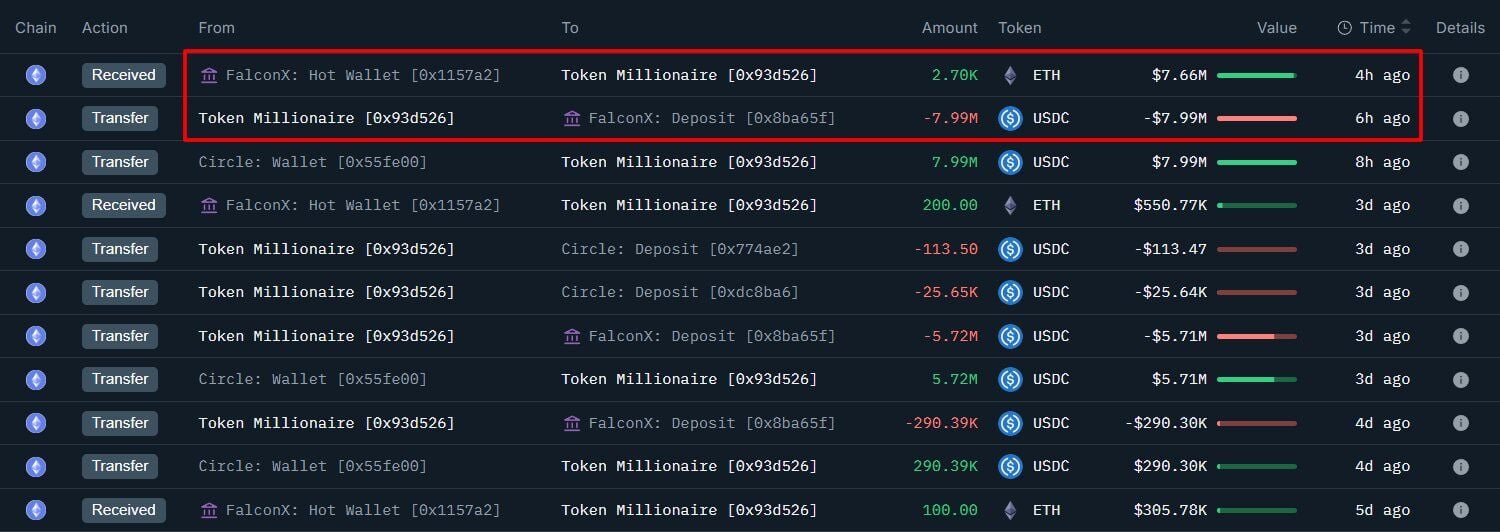Open info icon for the -290.39K USDC transfer
Screen dimensions: 1500x532
1460,423
